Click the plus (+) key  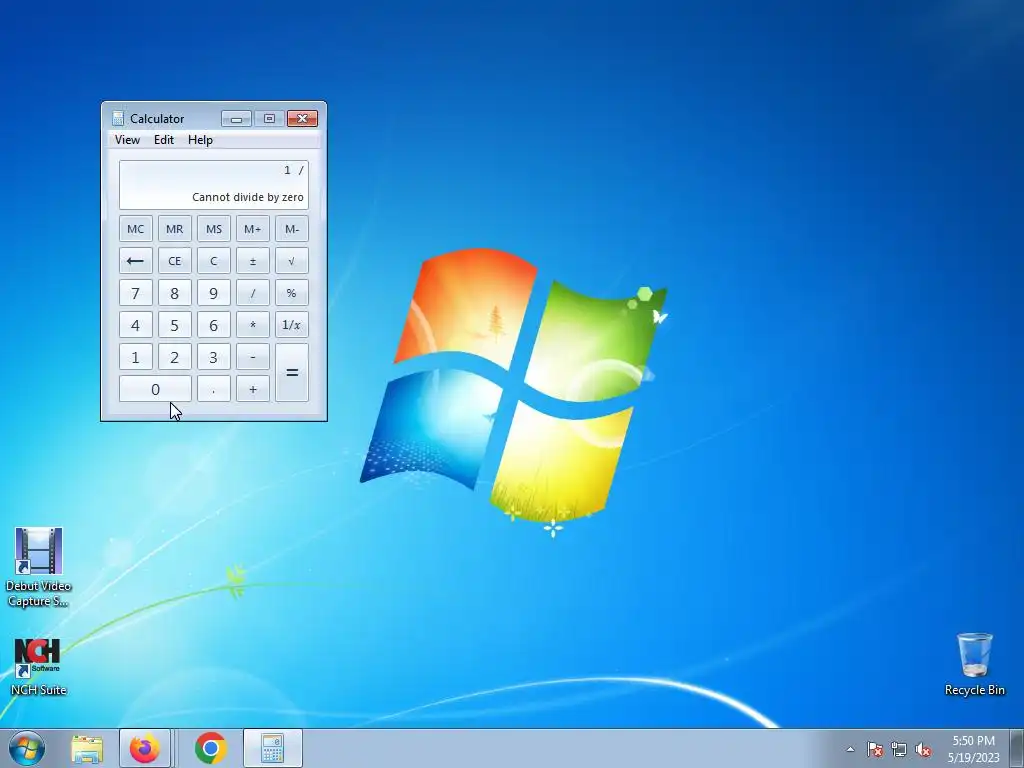253,389
